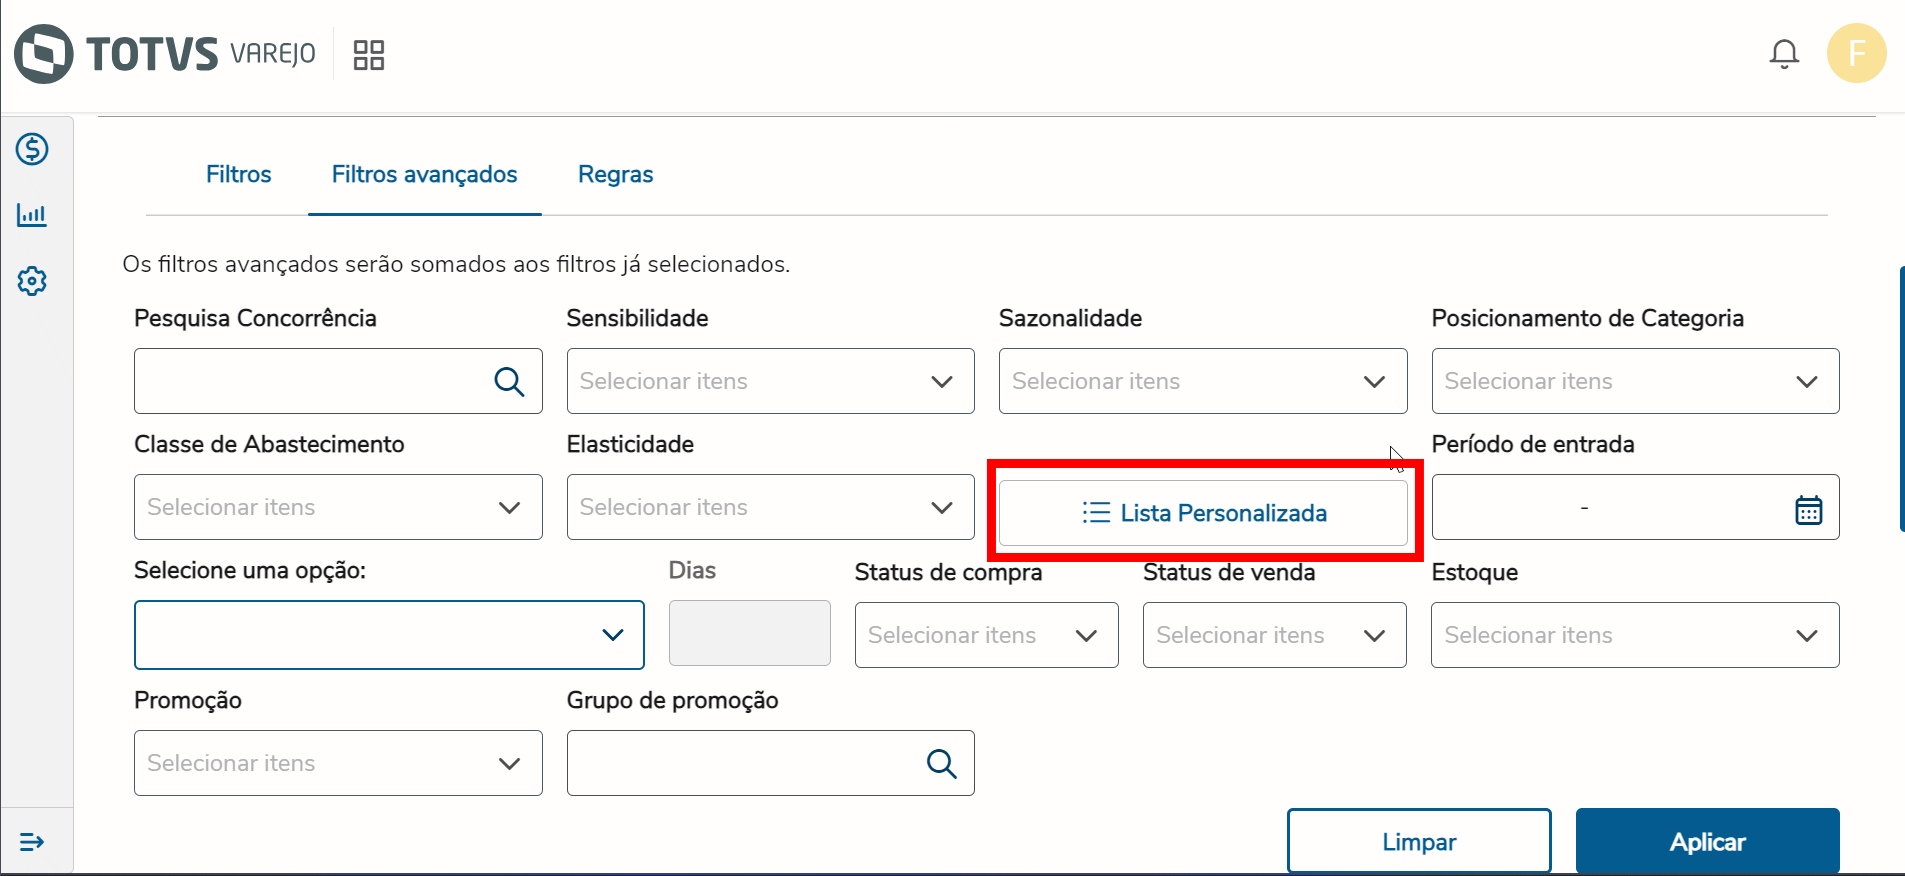
Task: Open the settings gear sidebar icon
Action: click(32, 281)
